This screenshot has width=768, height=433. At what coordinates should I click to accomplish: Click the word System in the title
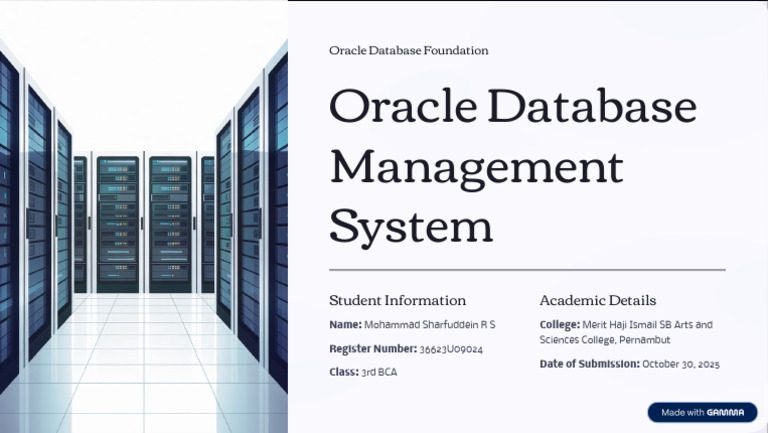click(x=411, y=226)
